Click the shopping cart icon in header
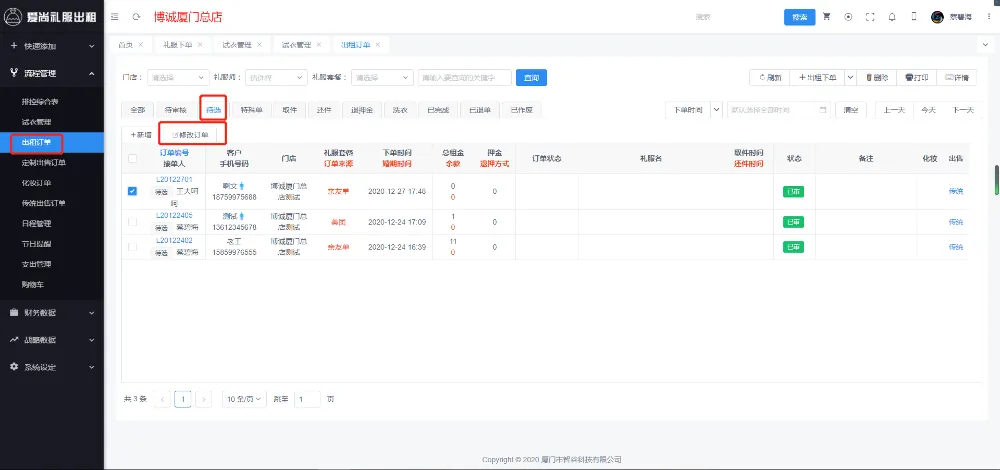 pyautogui.click(x=827, y=17)
